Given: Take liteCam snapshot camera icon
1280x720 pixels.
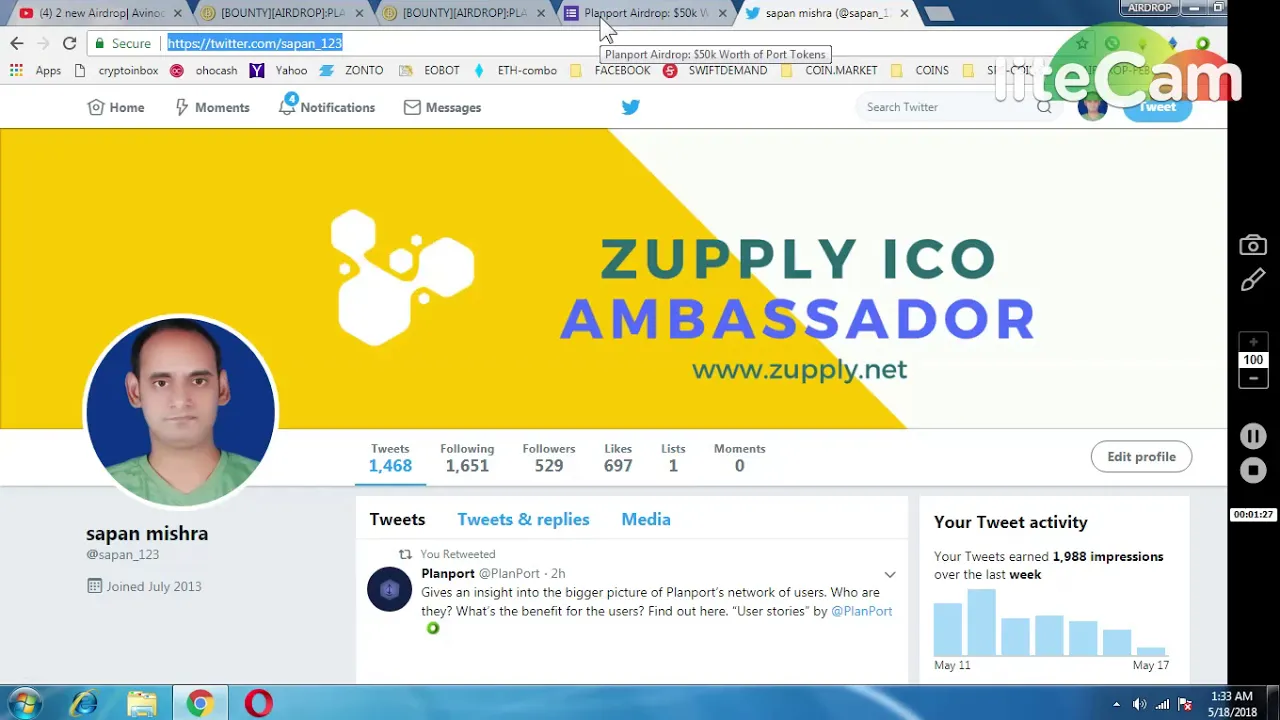Looking at the screenshot, I should tap(1253, 245).
